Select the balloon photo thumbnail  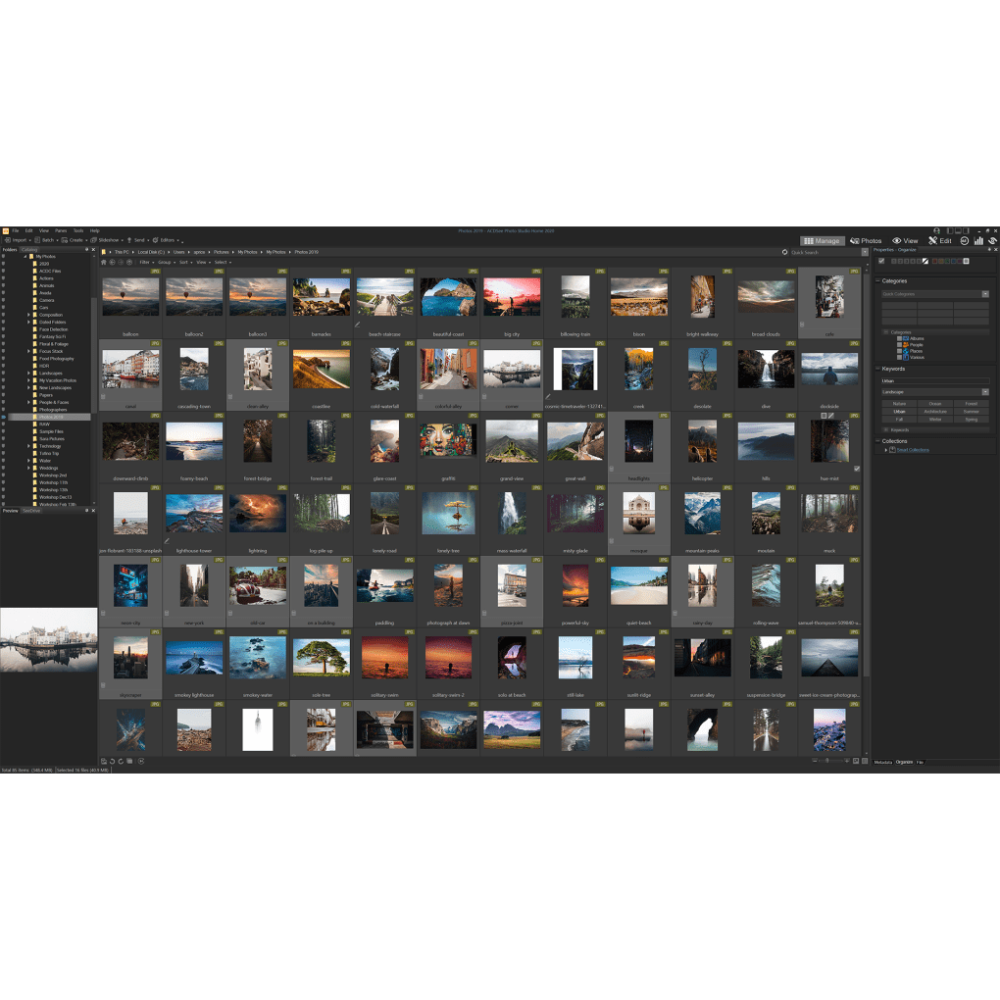coord(131,296)
